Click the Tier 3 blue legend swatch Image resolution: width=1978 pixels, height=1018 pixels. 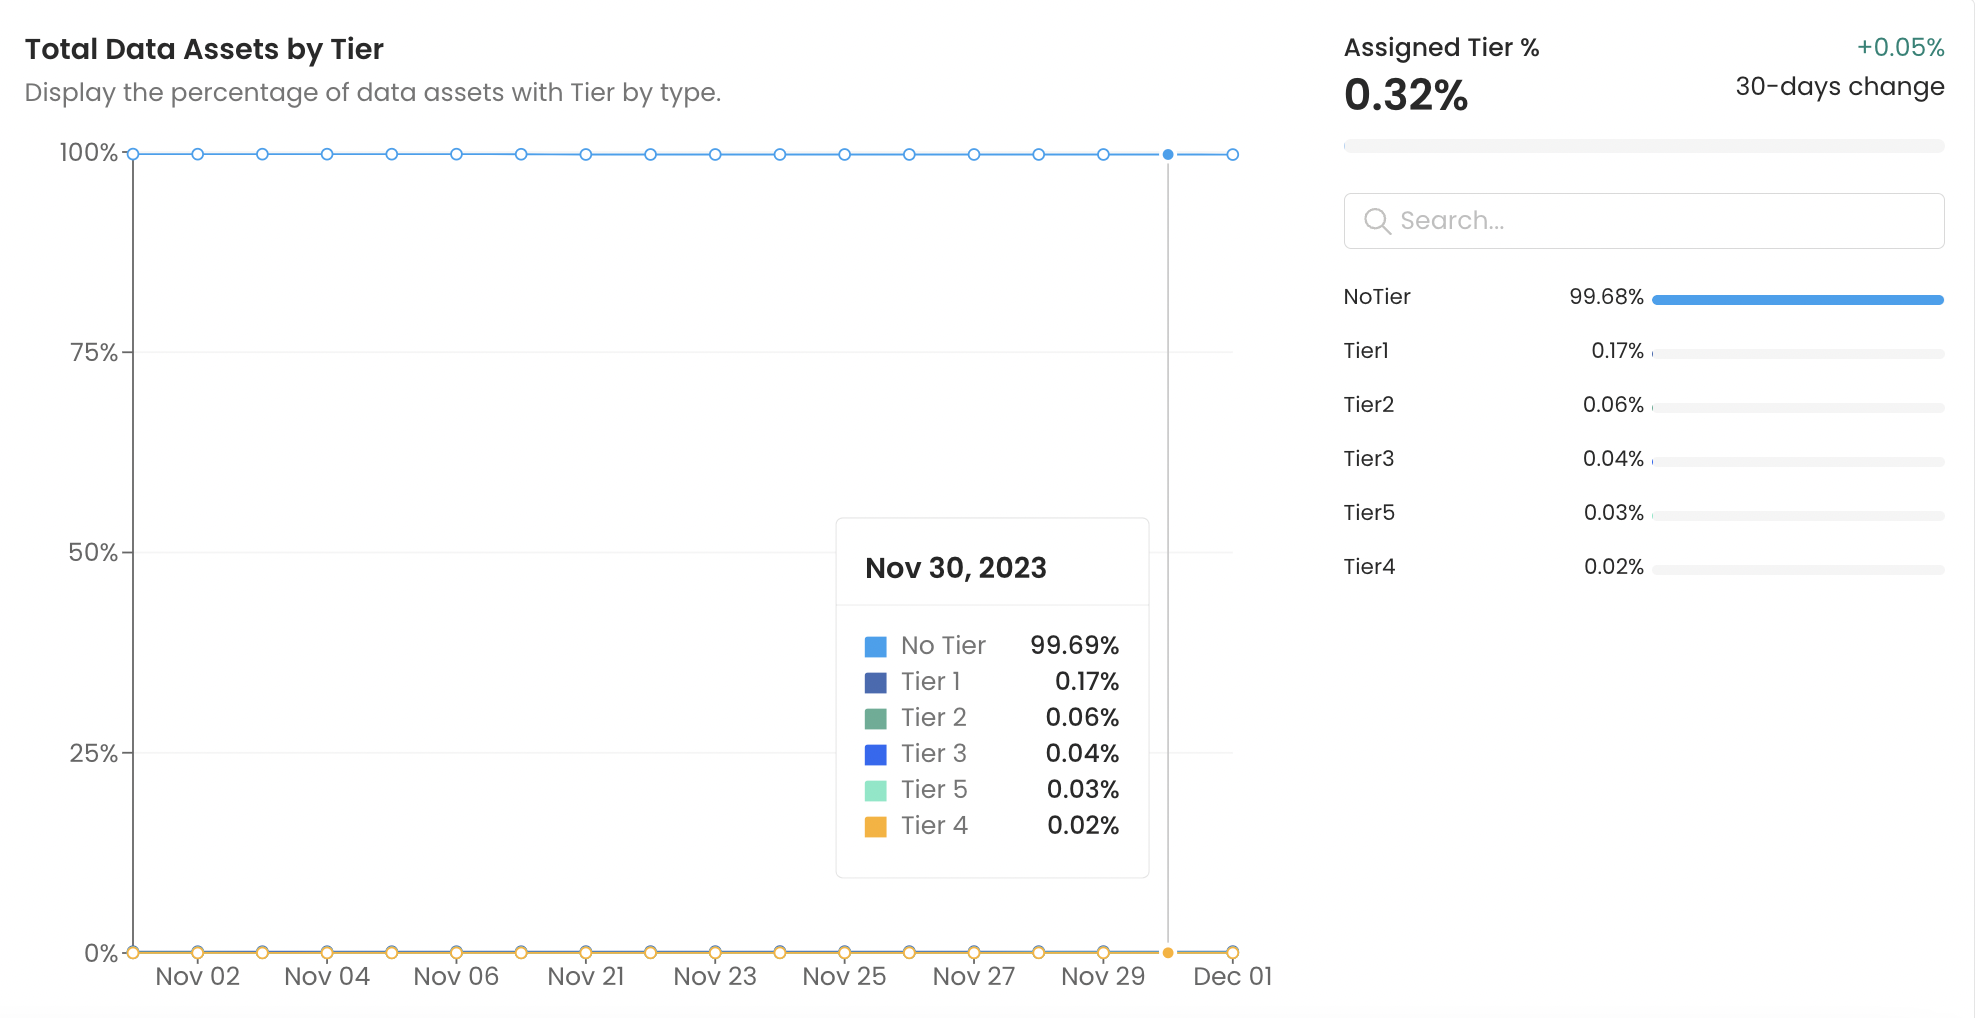(875, 755)
